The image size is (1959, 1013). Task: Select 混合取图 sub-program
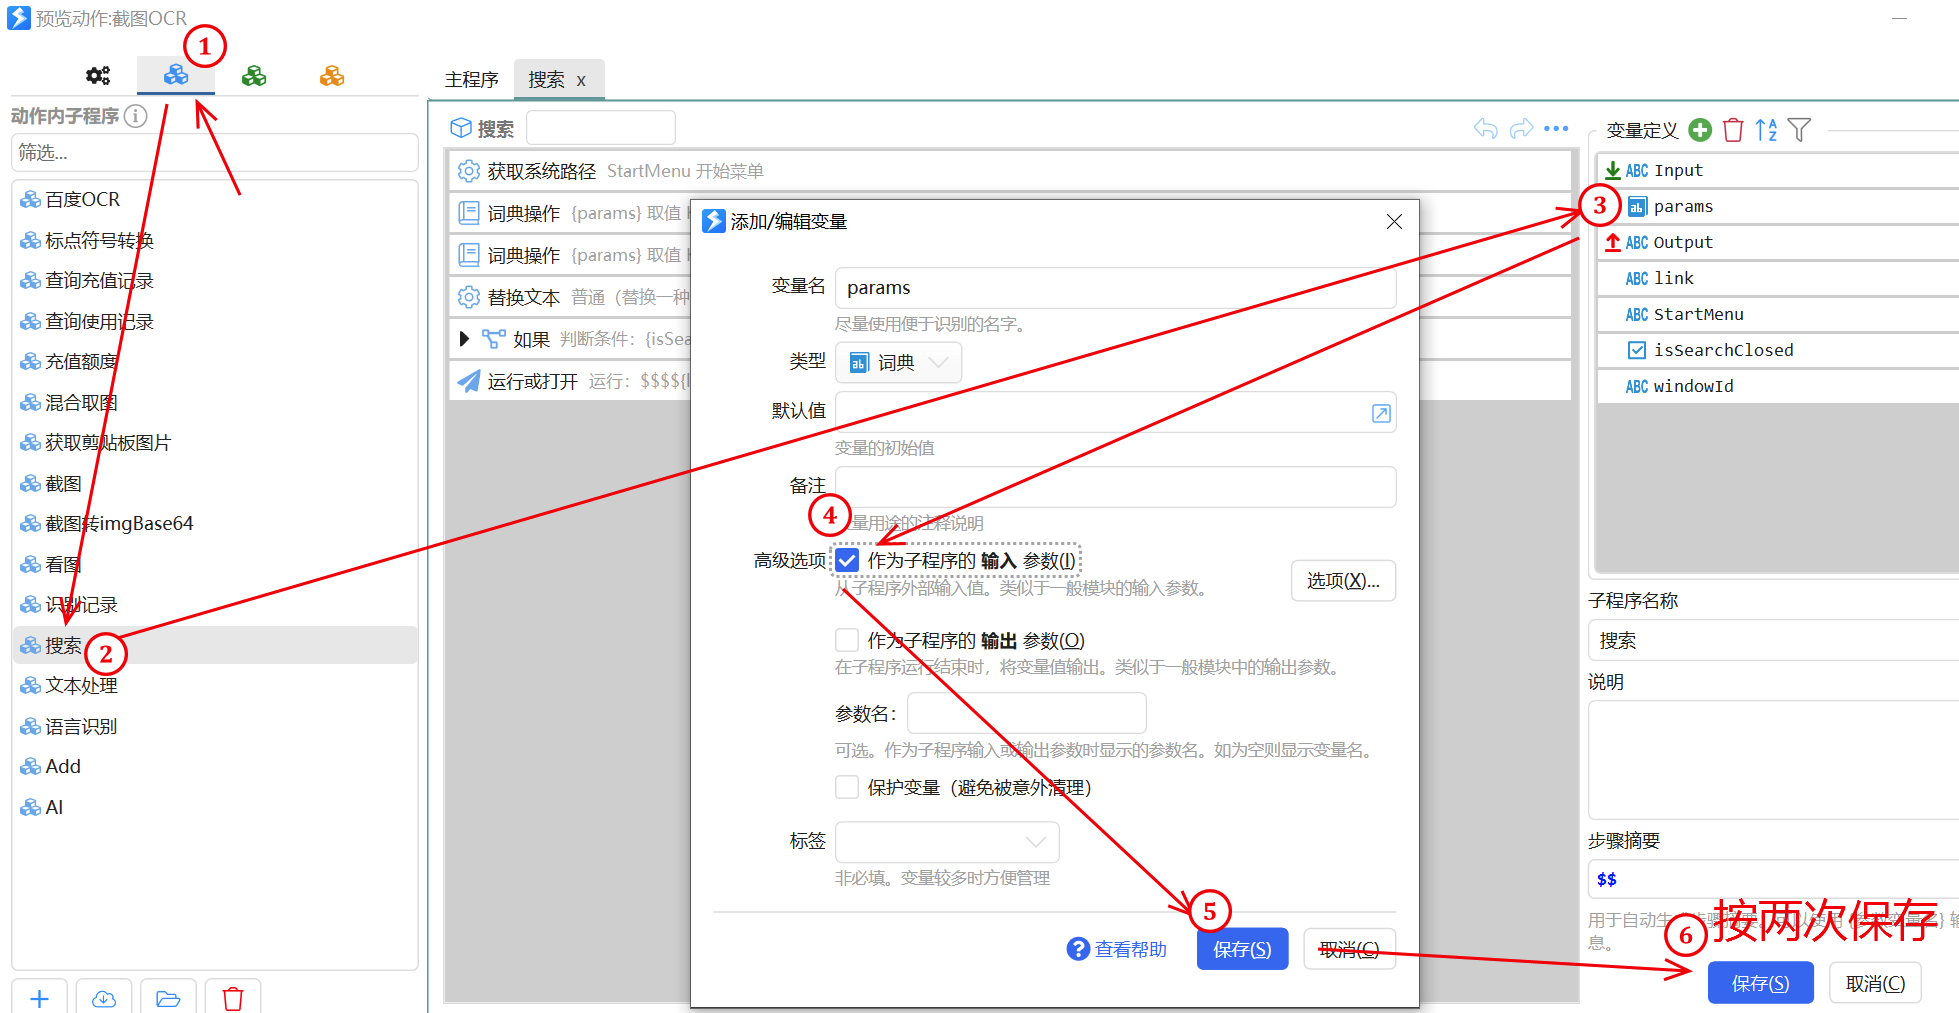point(214,402)
